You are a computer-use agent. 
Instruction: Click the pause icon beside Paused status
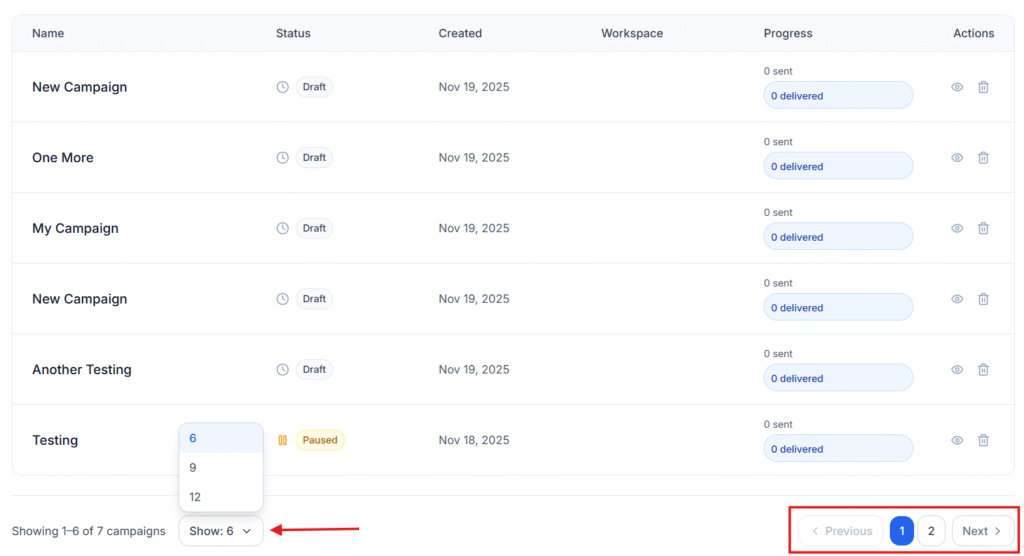pyautogui.click(x=283, y=440)
